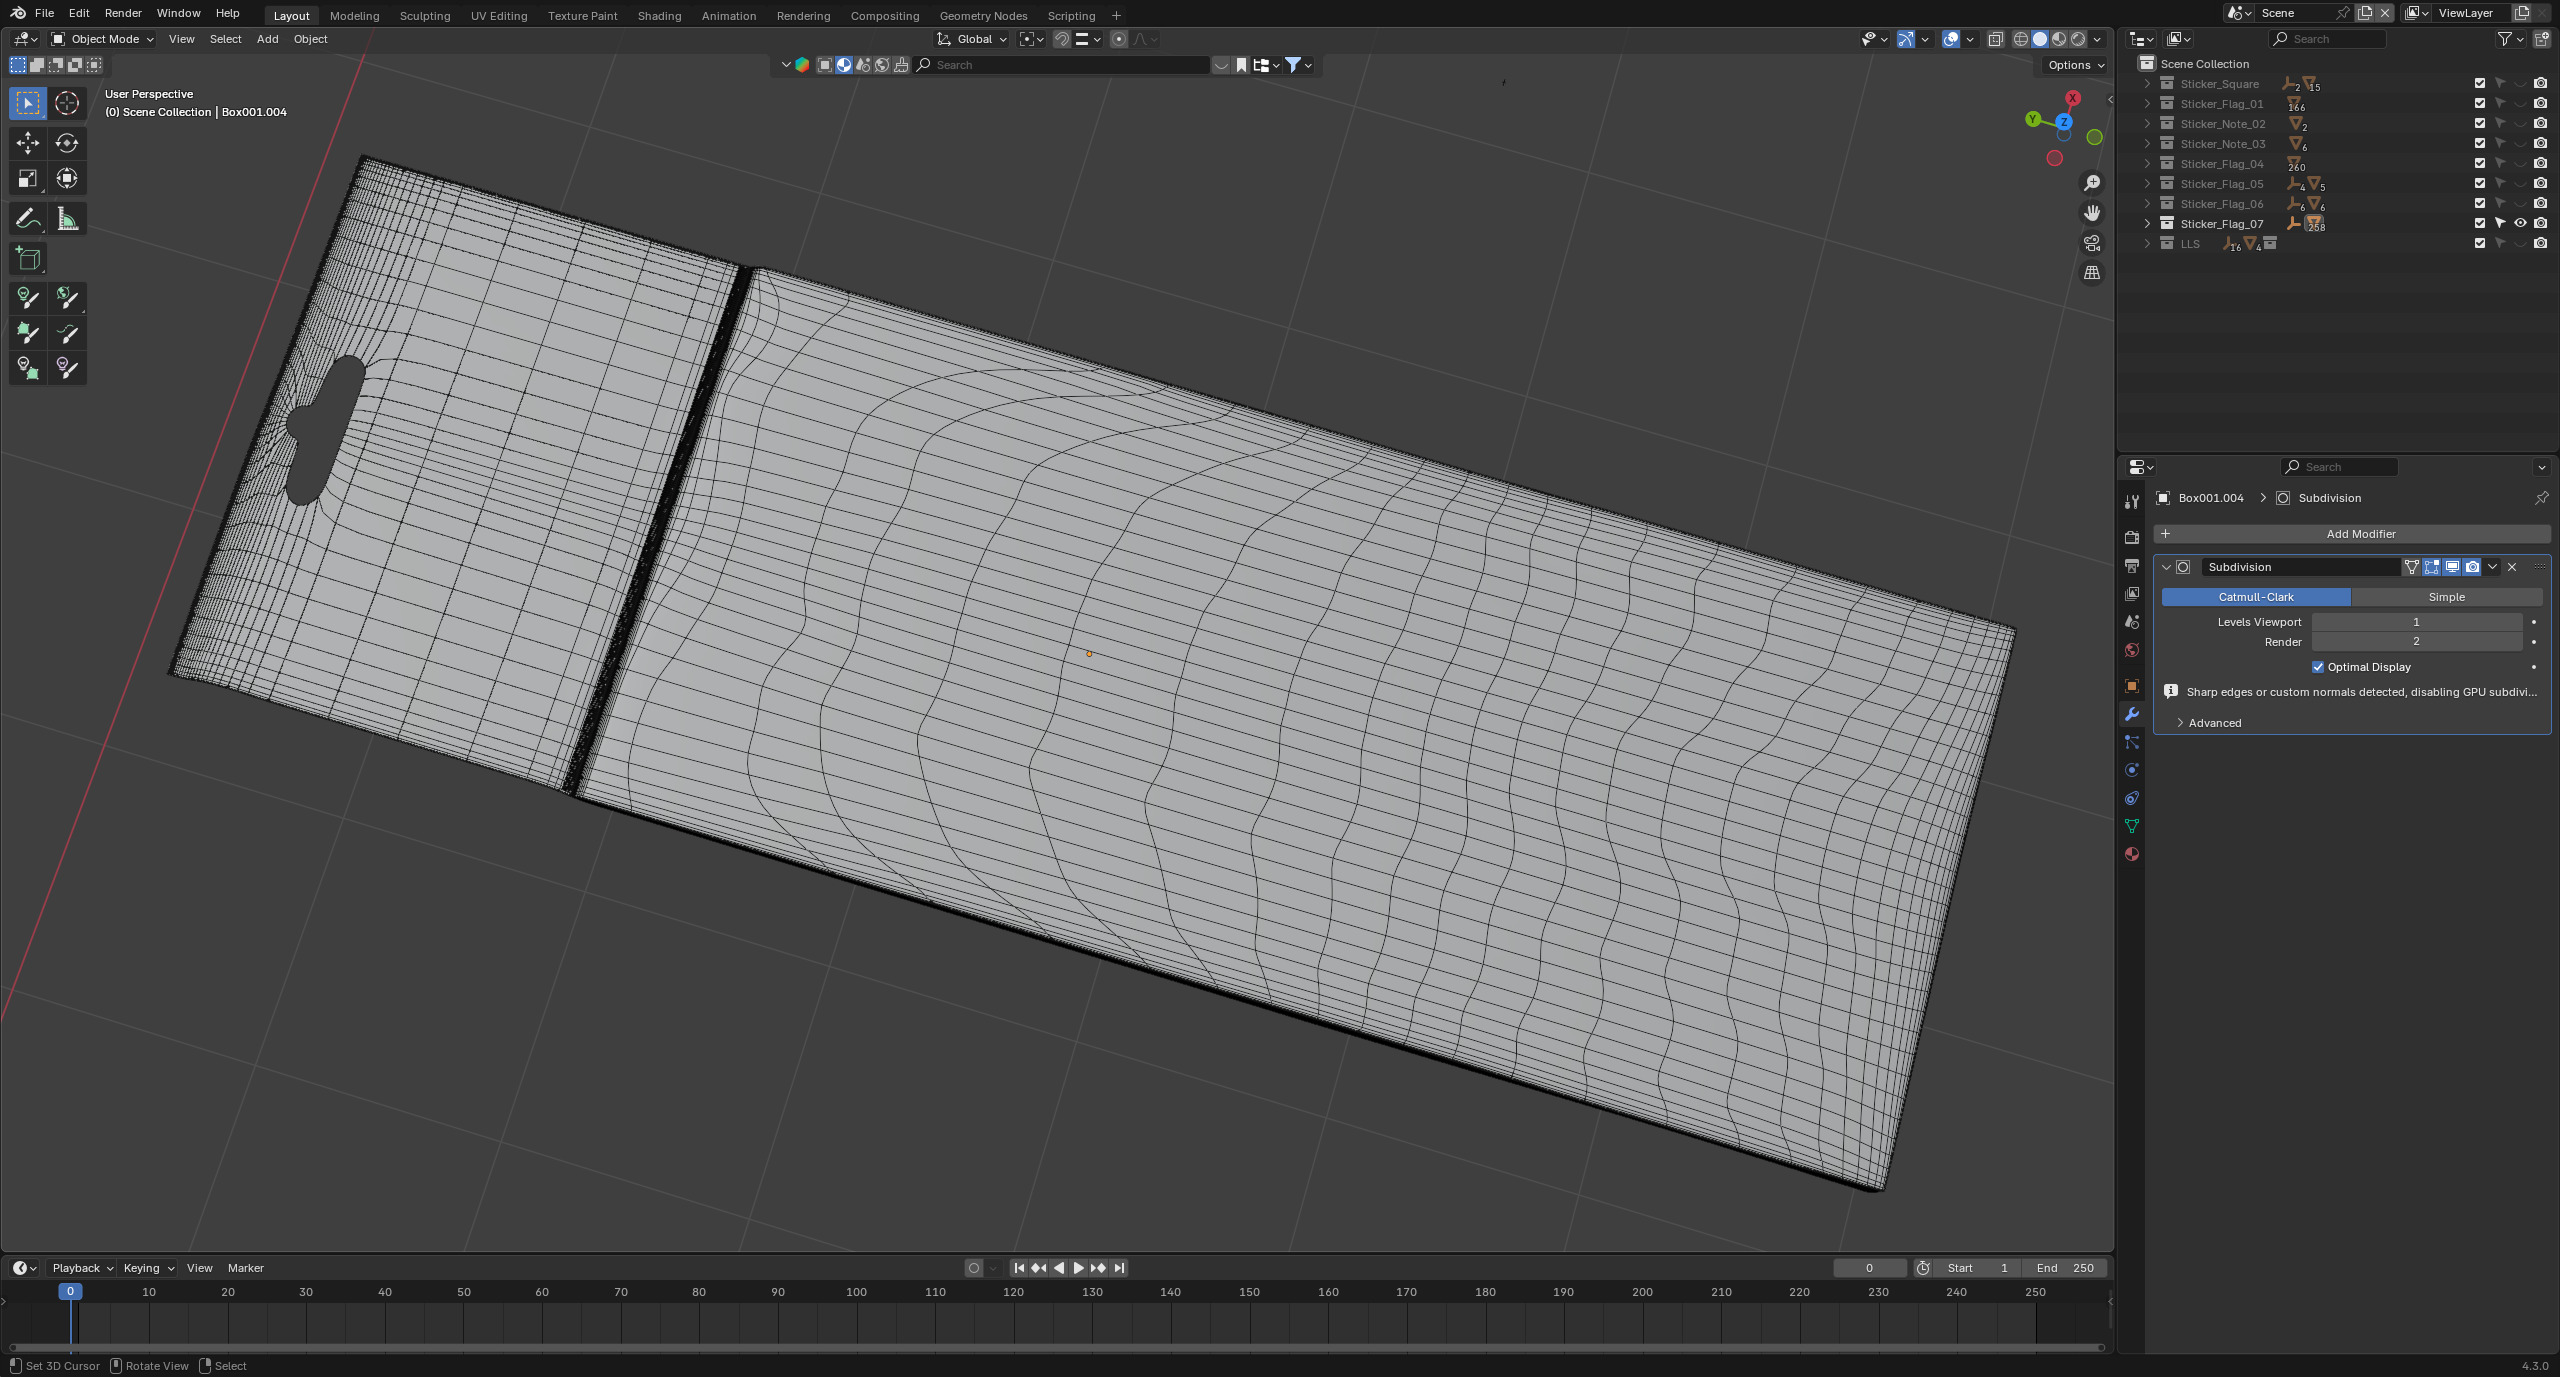The width and height of the screenshot is (2560, 1377).
Task: Select the Annotate tool
Action: 28,219
